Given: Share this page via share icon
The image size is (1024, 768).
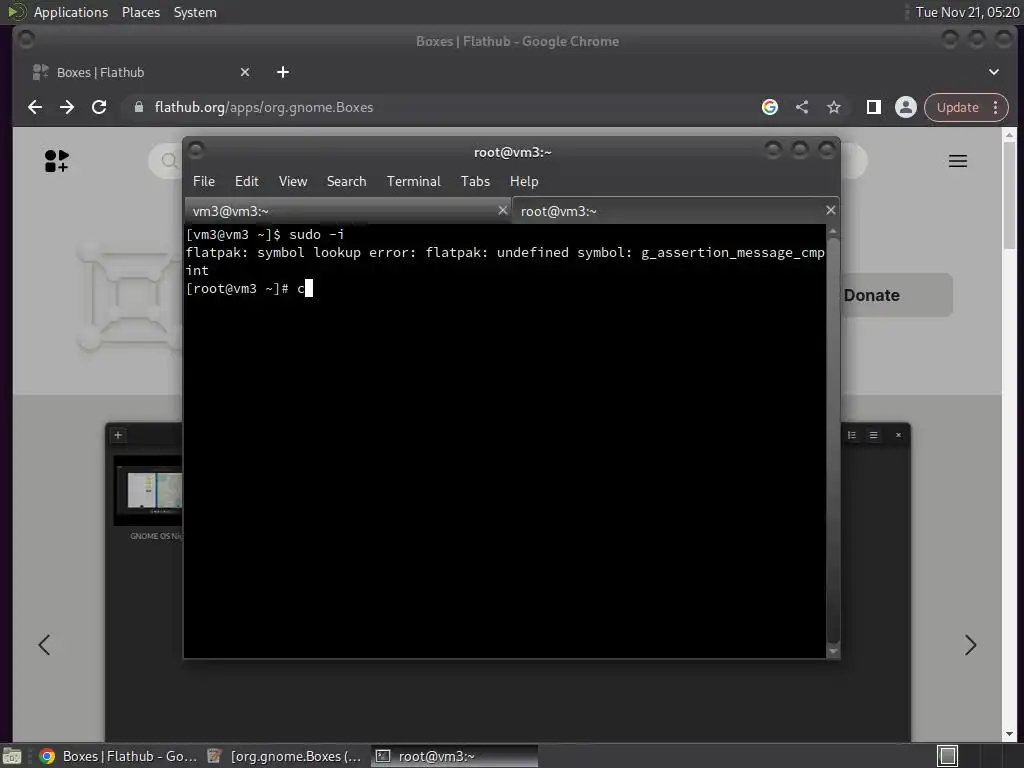Looking at the screenshot, I should 802,107.
